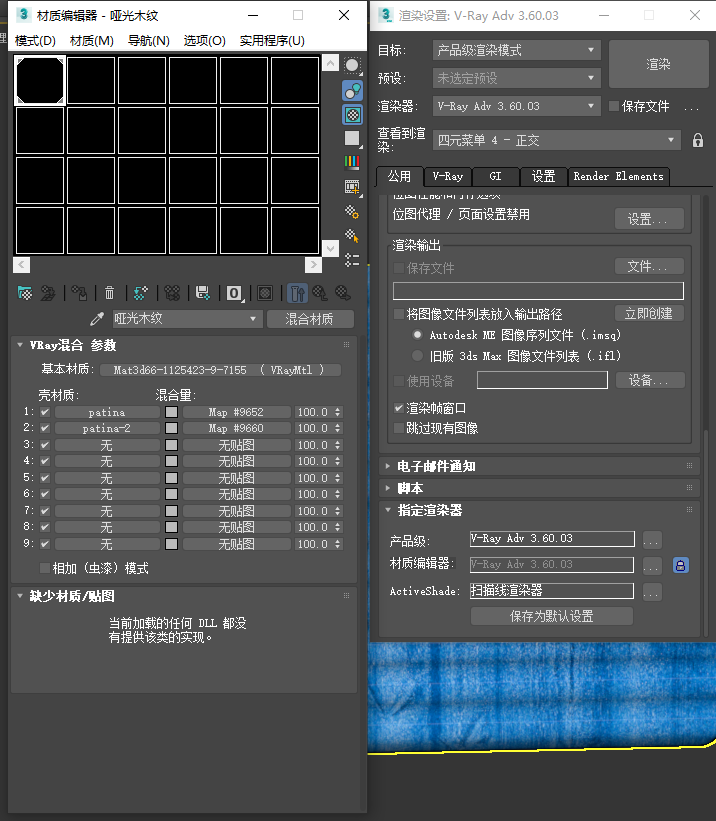Expand the 电子邮件通知 rollout
Screen dimensions: 716x821
pyautogui.click(x=388, y=466)
